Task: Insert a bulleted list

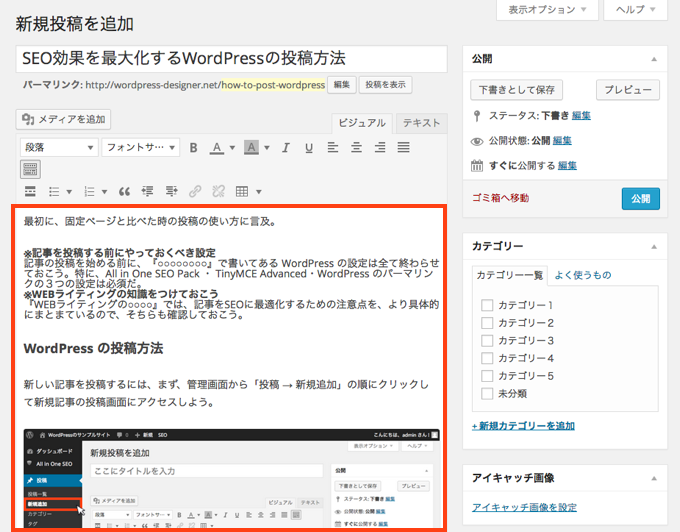Action: coord(54,191)
